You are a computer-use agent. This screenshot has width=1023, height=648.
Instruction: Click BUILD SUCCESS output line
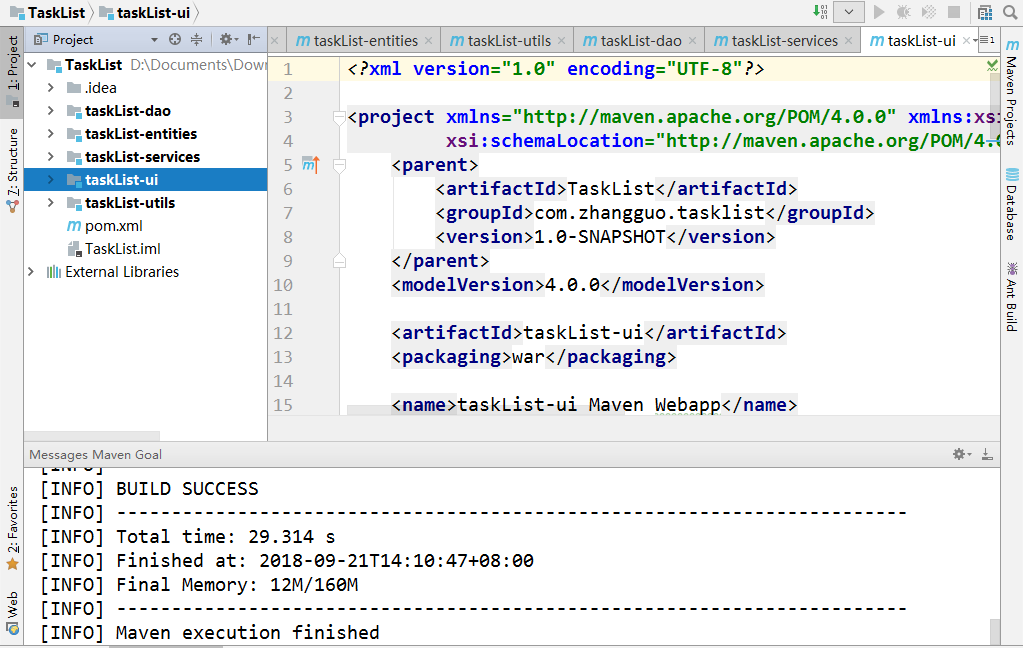149,489
